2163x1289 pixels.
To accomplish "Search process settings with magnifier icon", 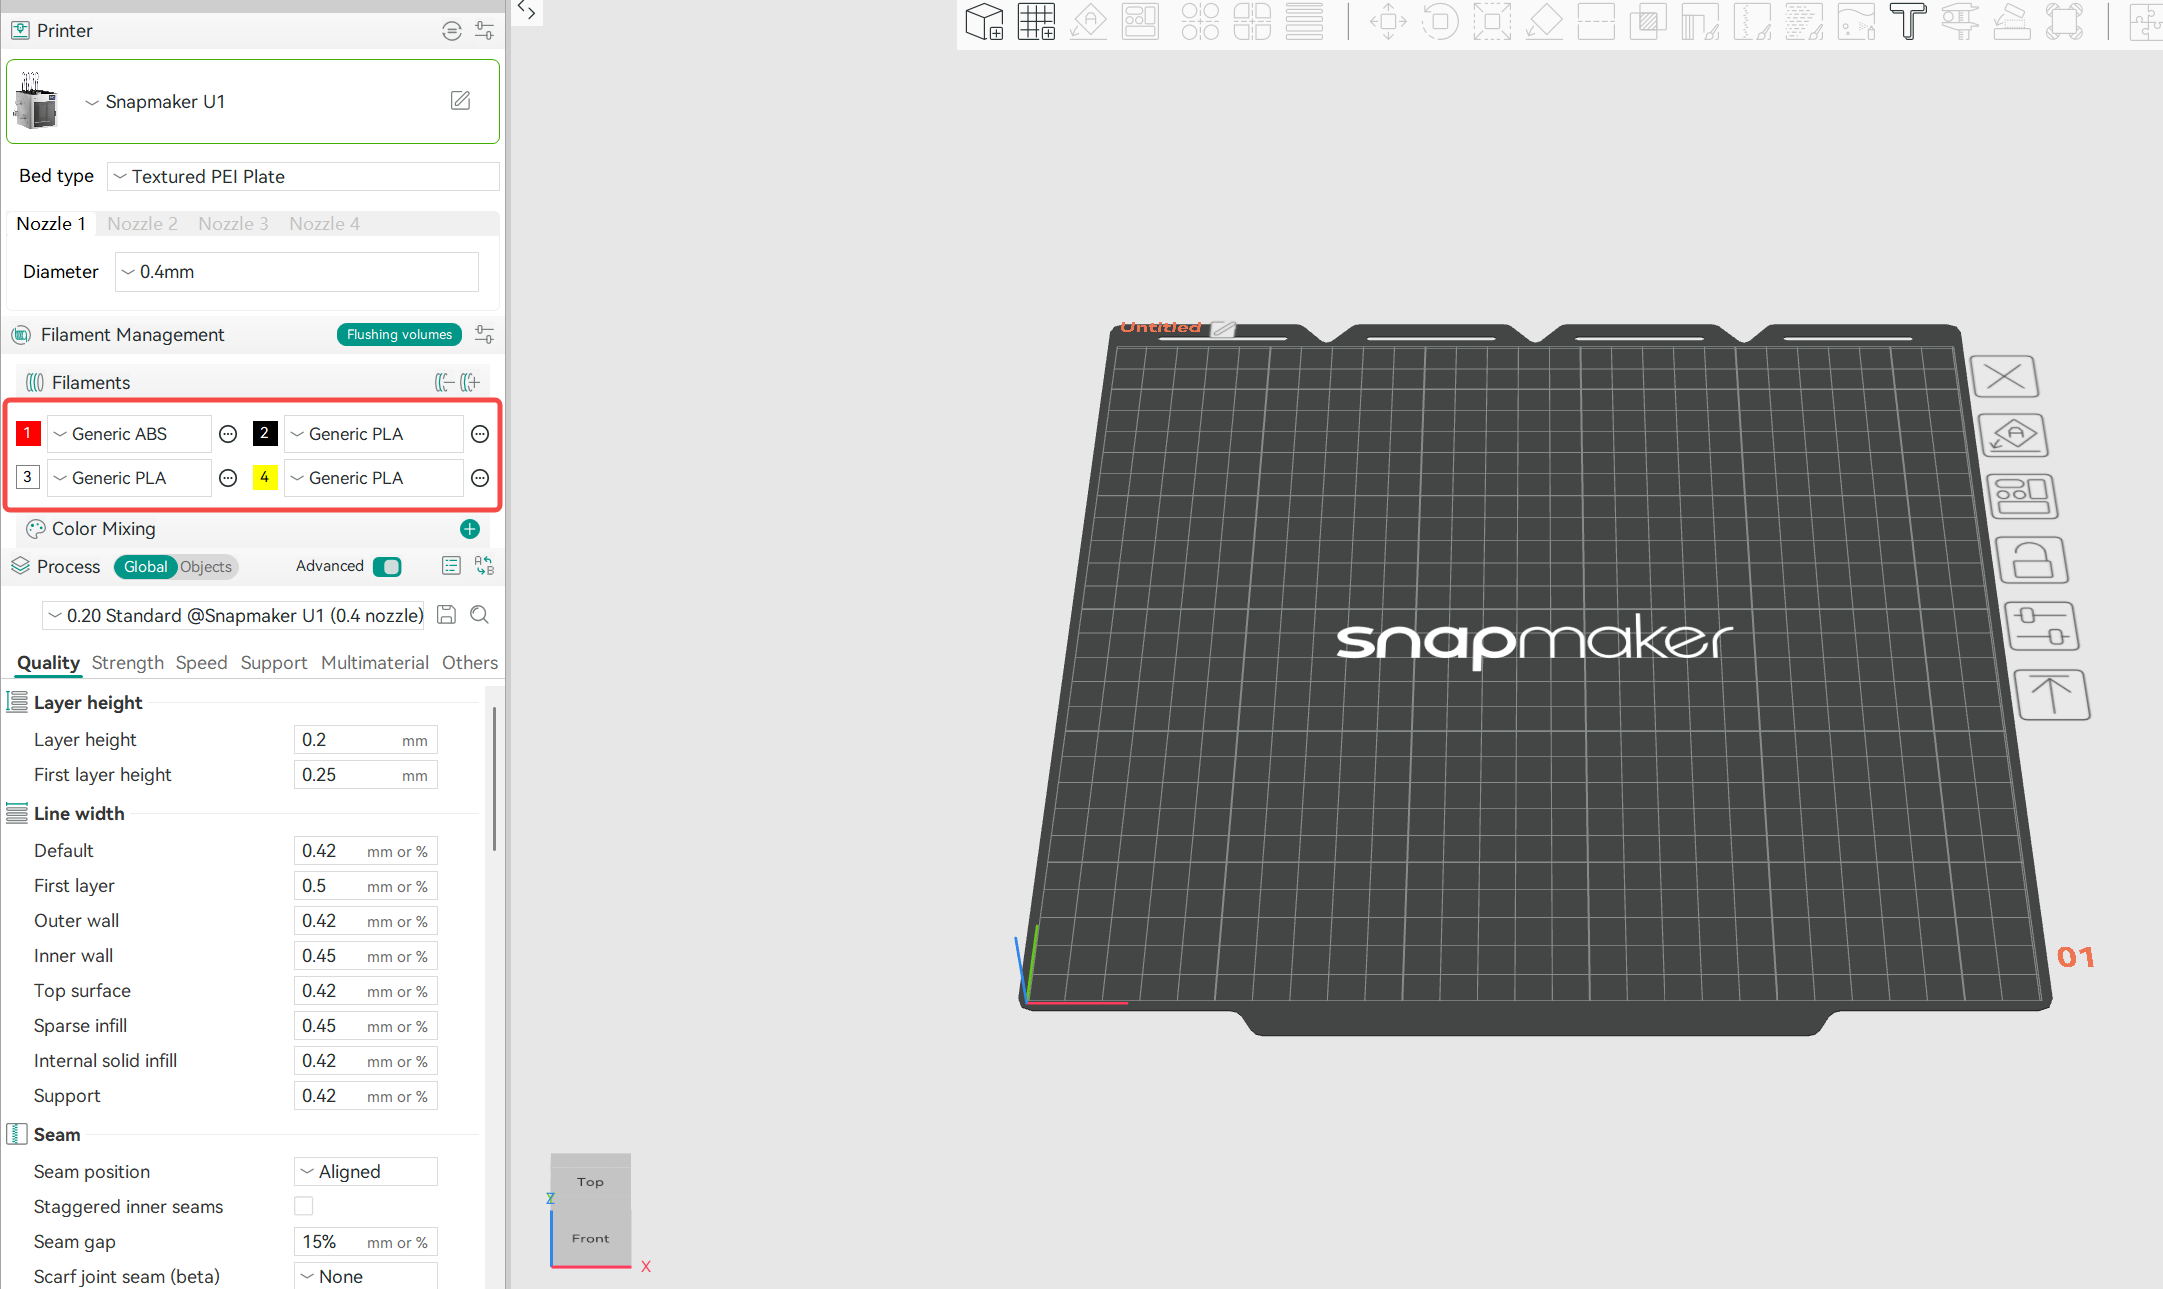I will point(480,615).
